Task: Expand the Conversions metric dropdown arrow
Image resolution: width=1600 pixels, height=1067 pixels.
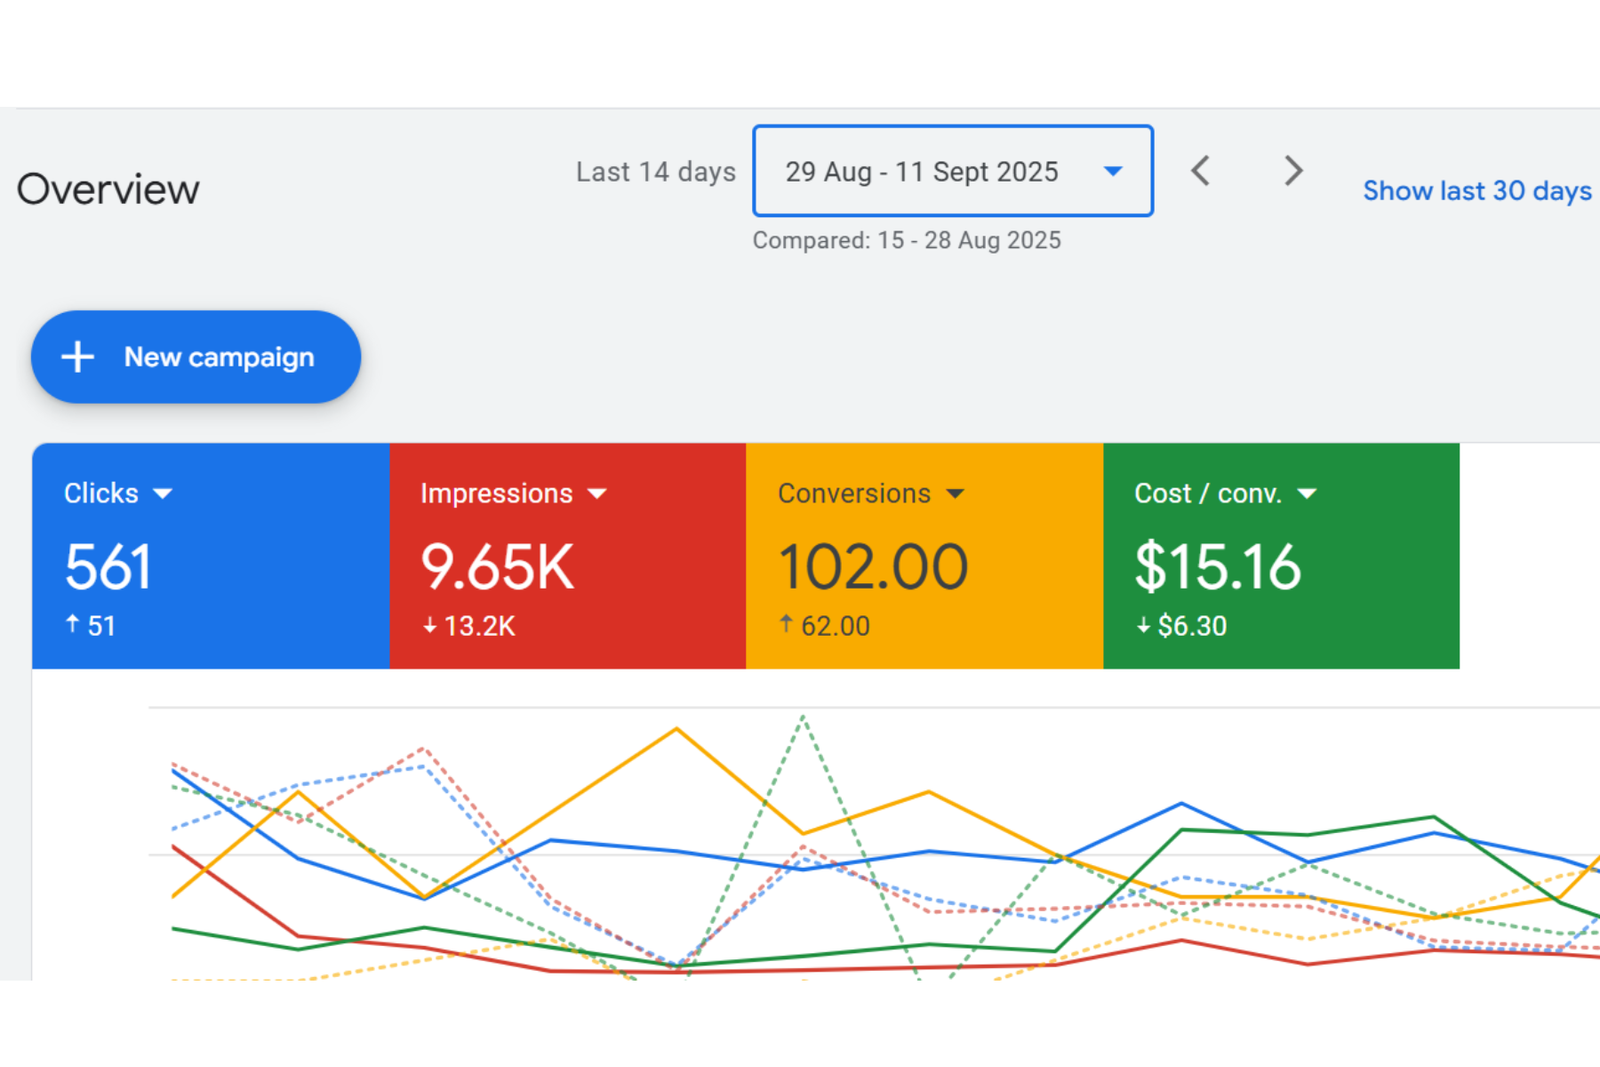Action: pos(955,494)
